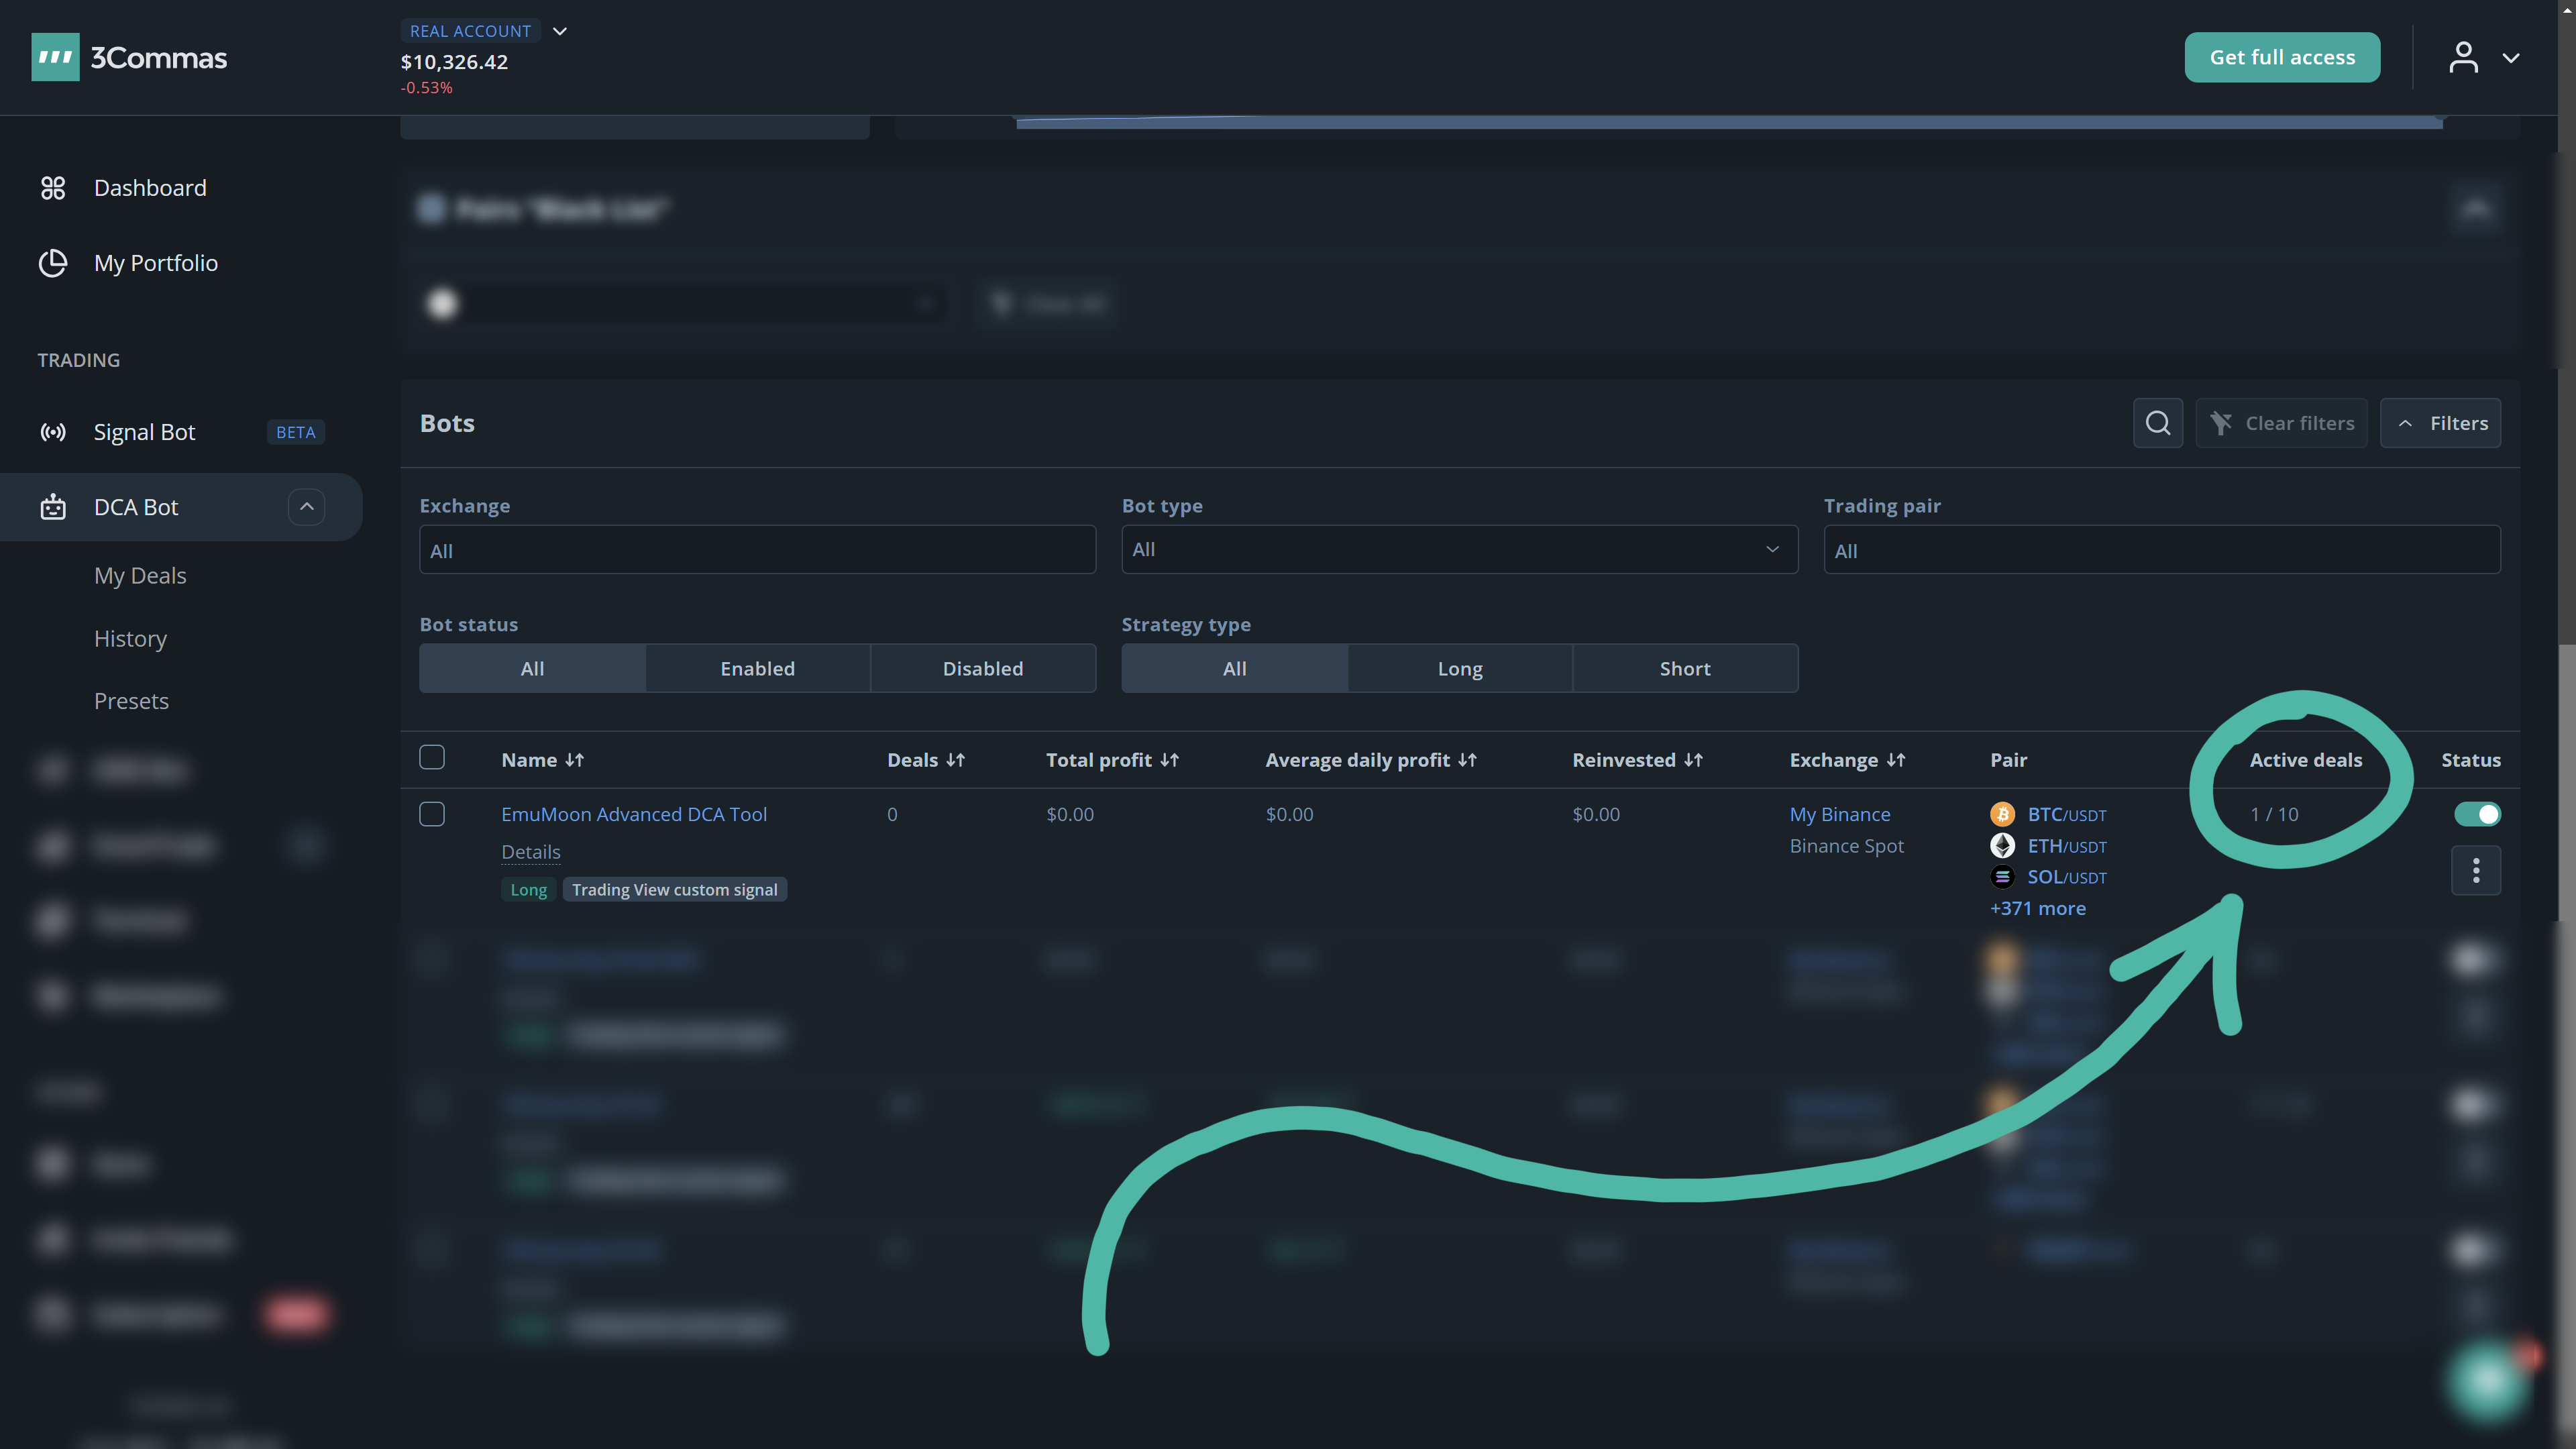Open the Bot type dropdown
The image size is (2576, 1449).
click(1459, 549)
